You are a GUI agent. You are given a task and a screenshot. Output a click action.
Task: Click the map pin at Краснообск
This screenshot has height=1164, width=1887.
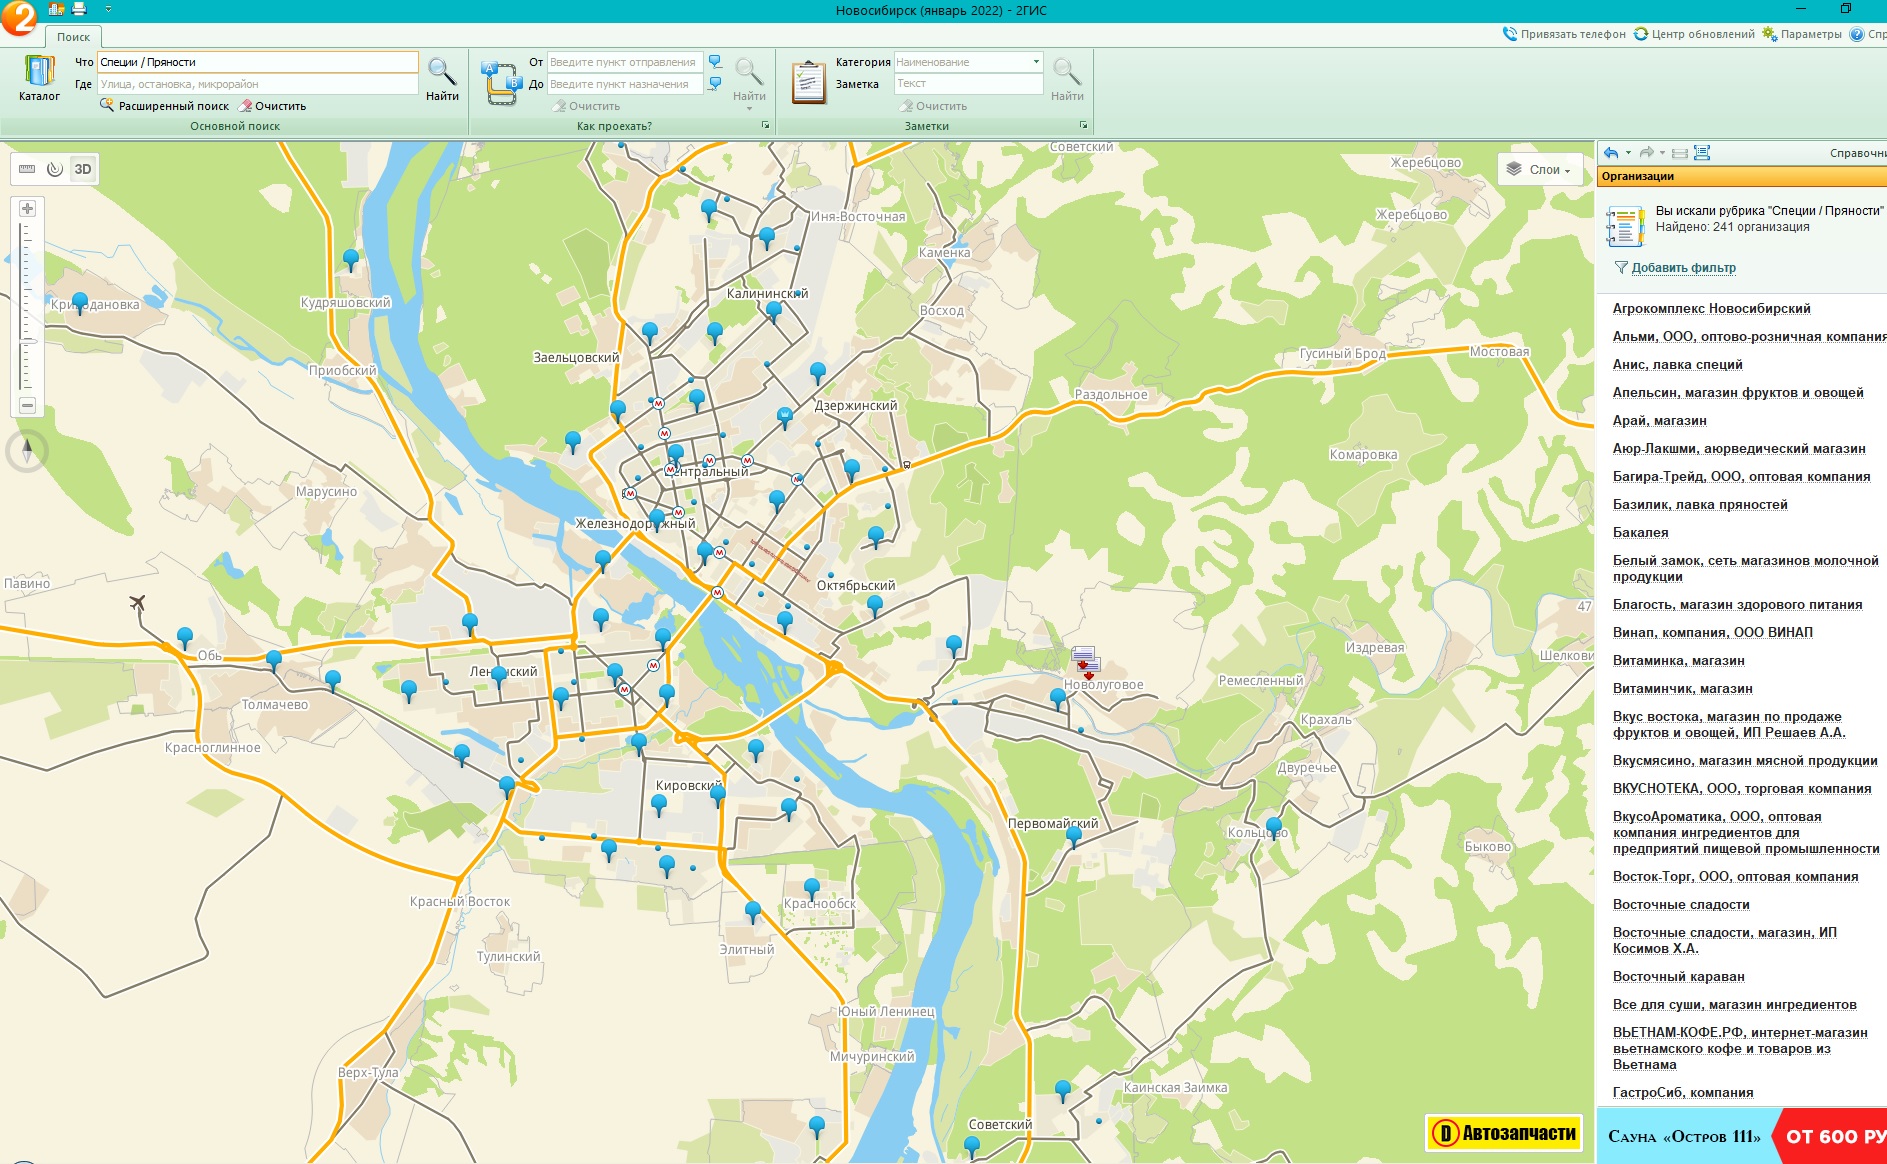pyautogui.click(x=812, y=888)
